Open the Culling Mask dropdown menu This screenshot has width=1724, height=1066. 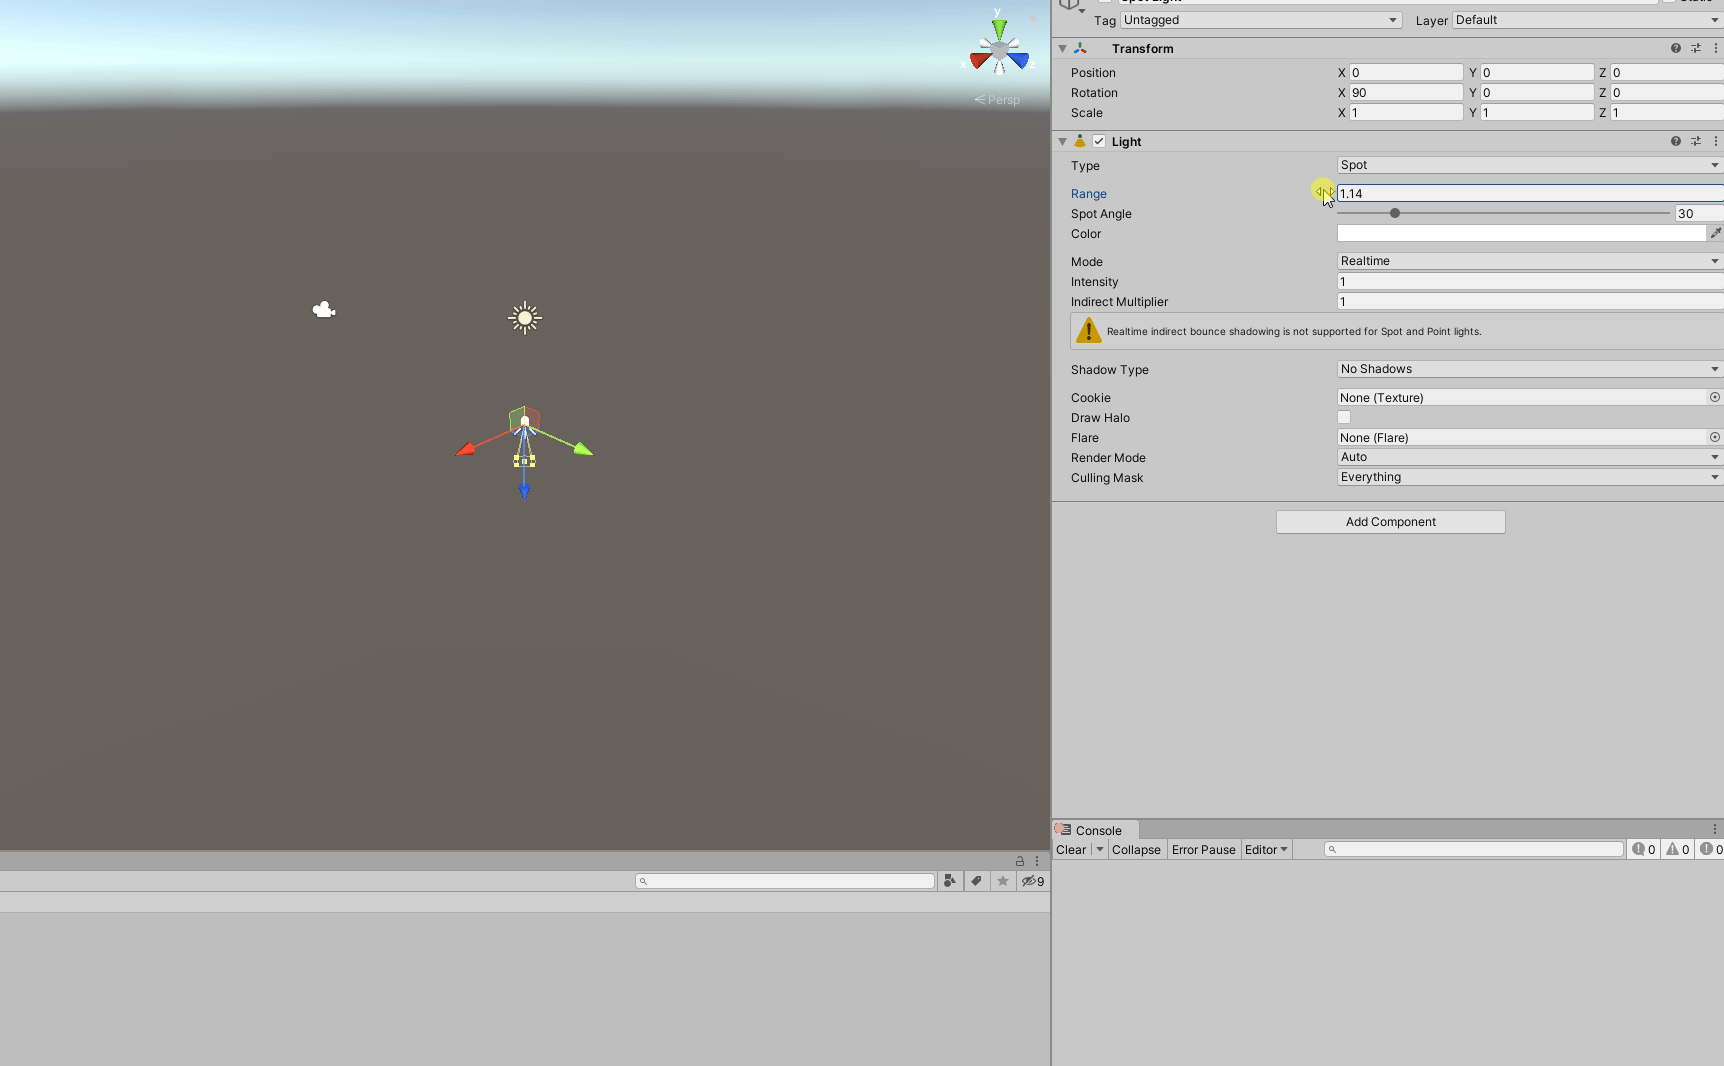(x=1530, y=477)
